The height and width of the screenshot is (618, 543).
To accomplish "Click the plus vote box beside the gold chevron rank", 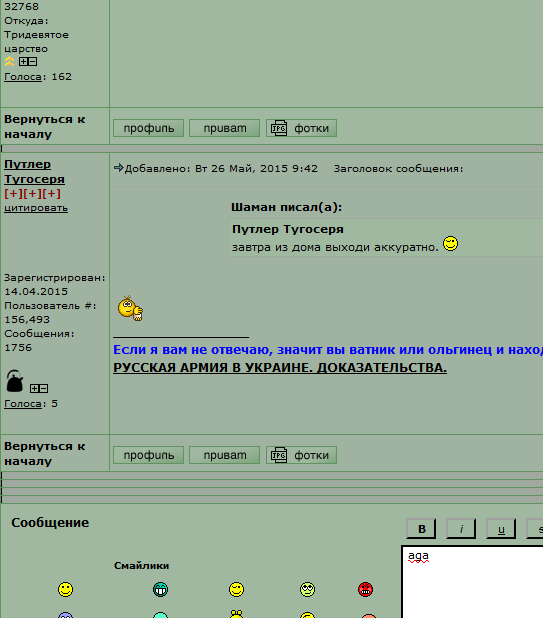I will (x=24, y=61).
